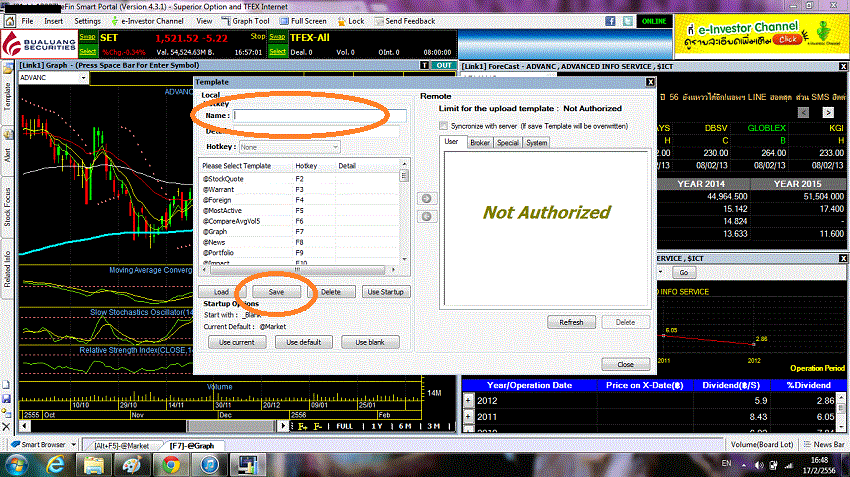Viewport: 850px width, 477px height.
Task: Click the X icon in left sidebar
Action: click(7, 427)
